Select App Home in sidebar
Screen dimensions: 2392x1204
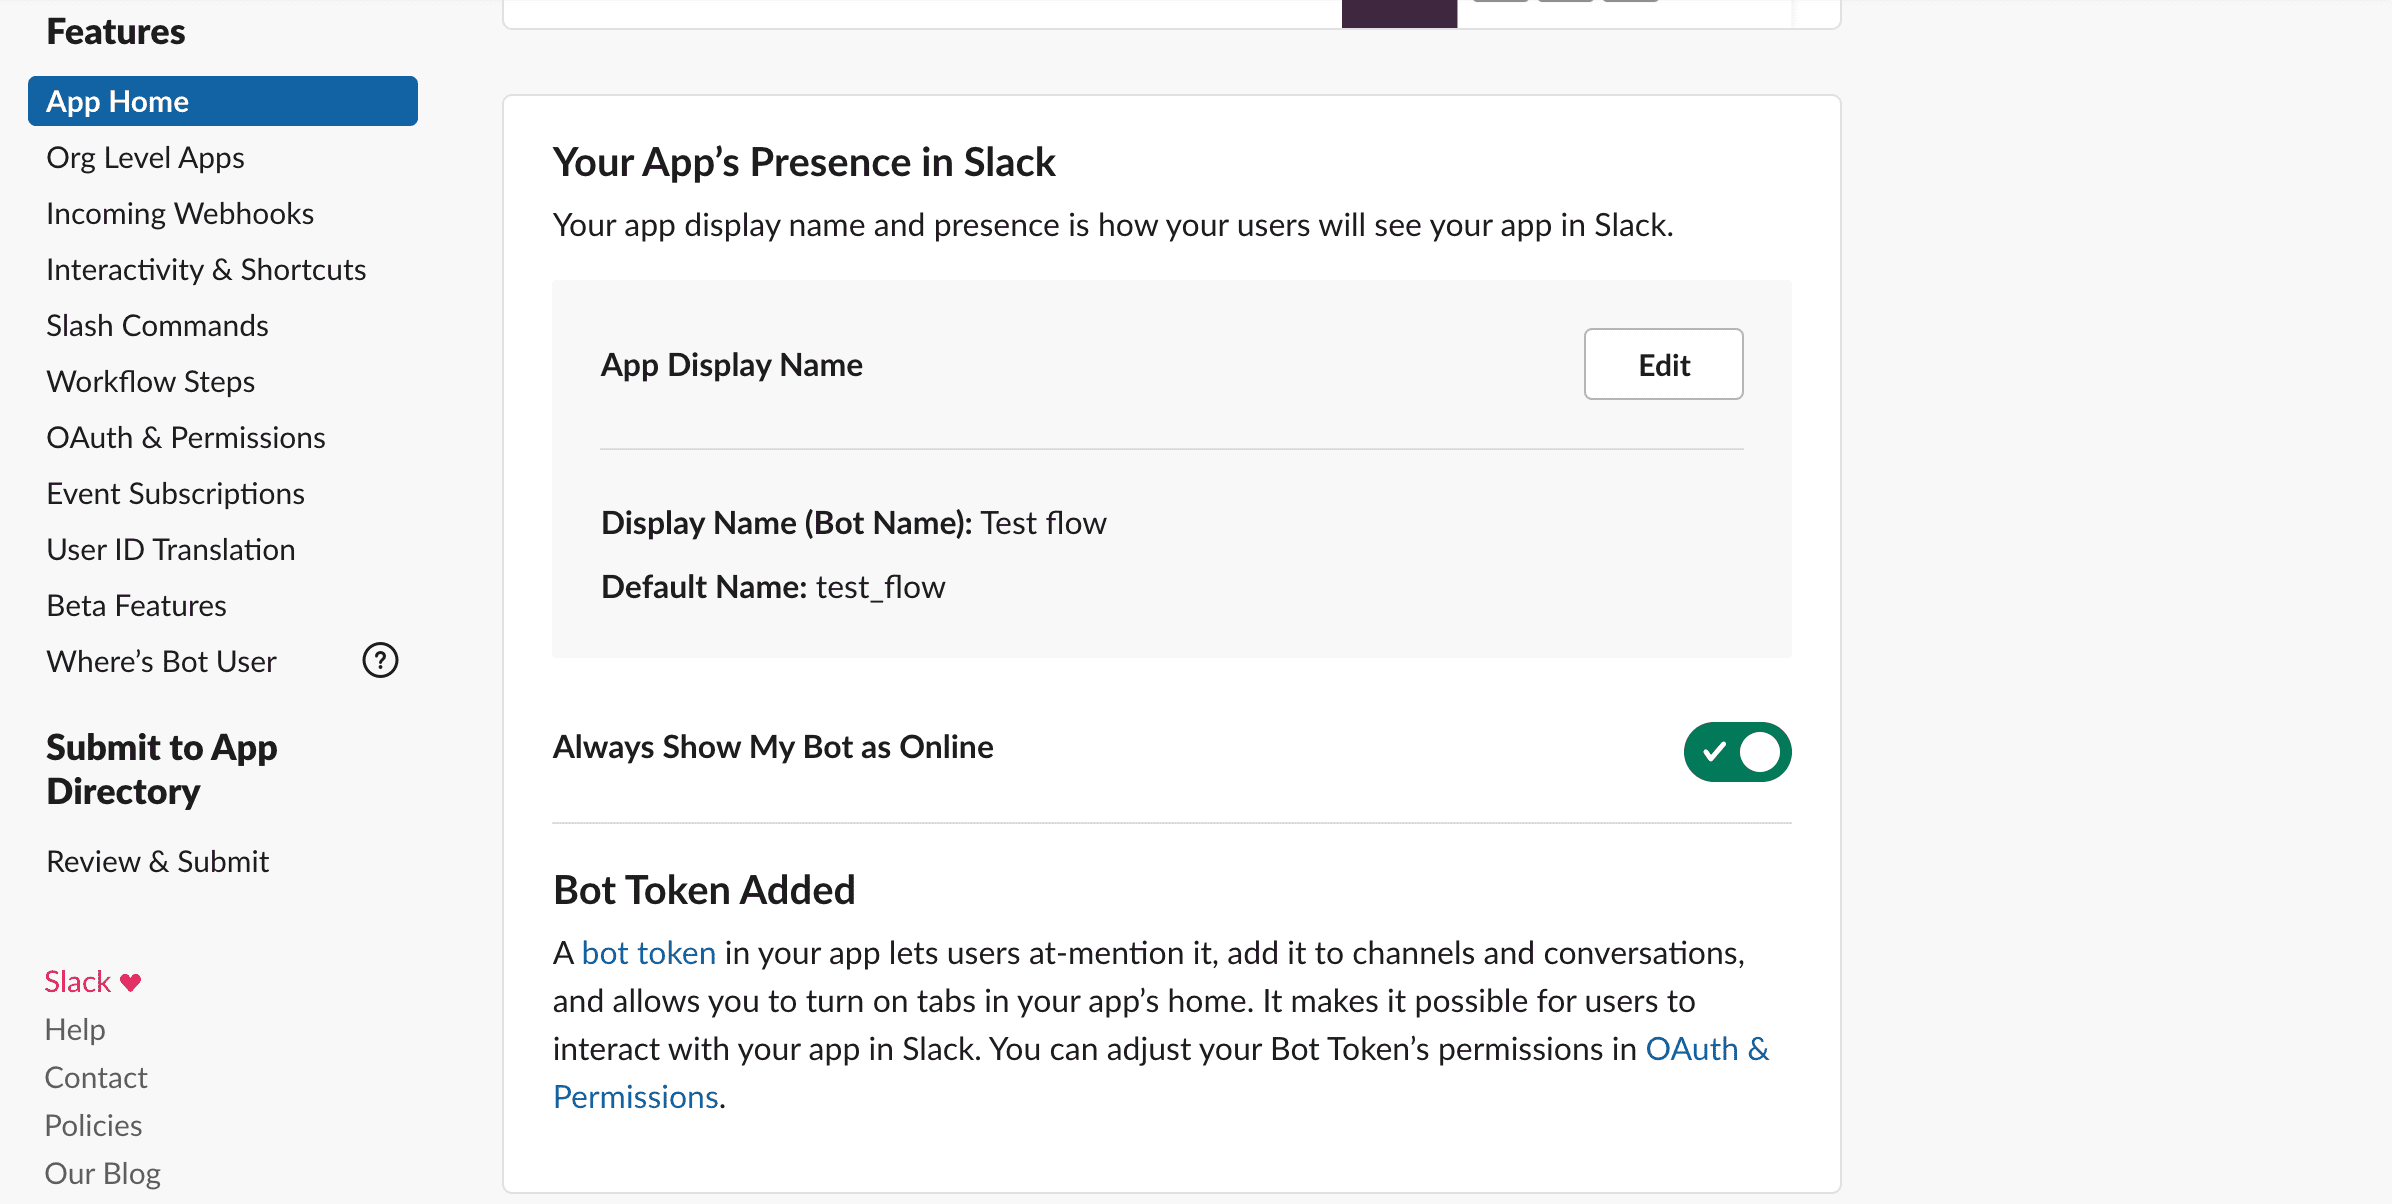coord(222,101)
